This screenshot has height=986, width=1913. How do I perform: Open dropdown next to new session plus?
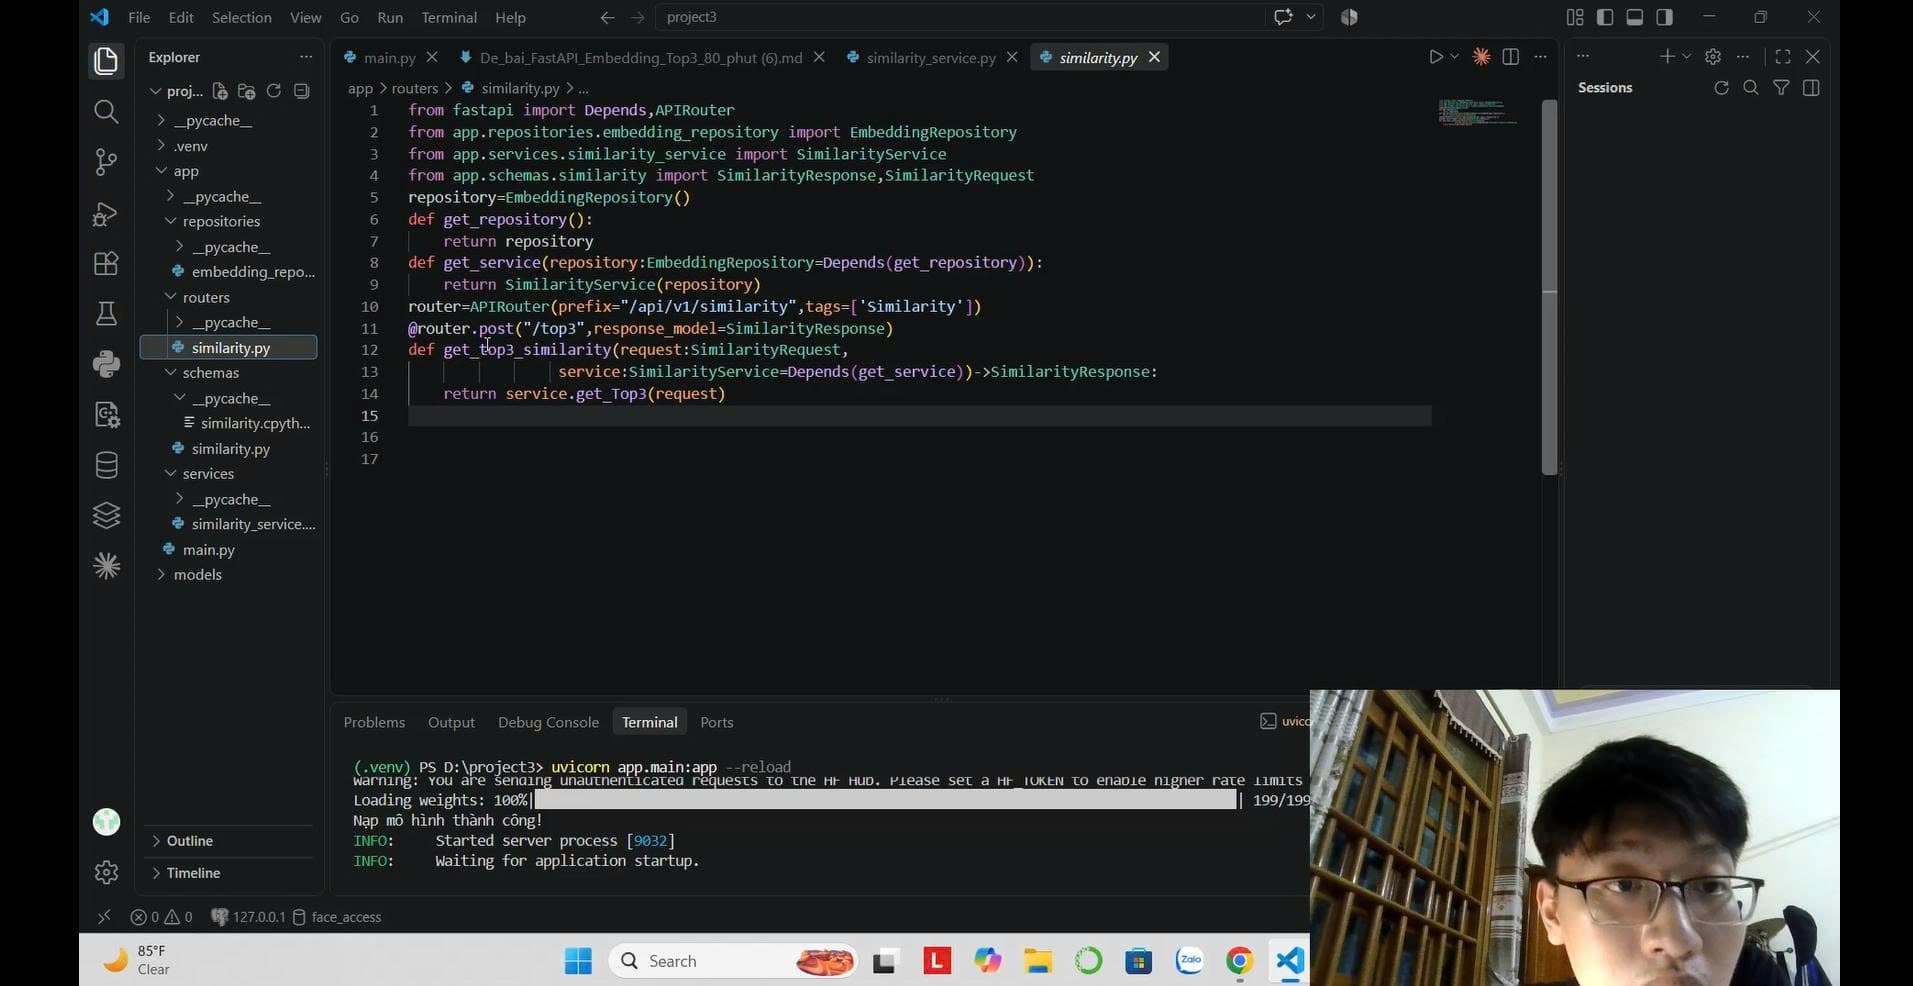tap(1686, 57)
